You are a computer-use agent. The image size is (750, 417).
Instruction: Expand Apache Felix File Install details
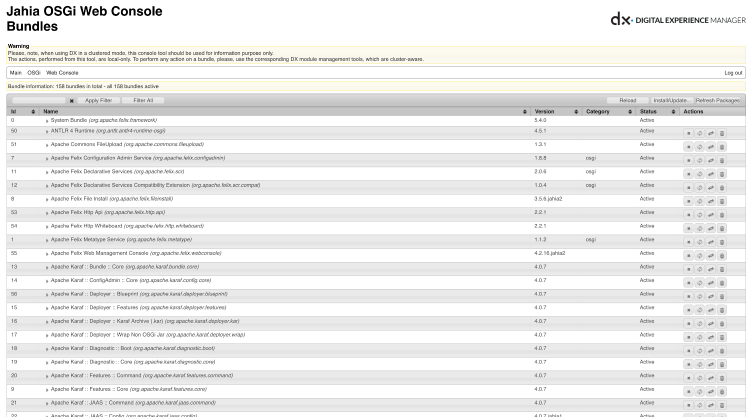coord(47,199)
